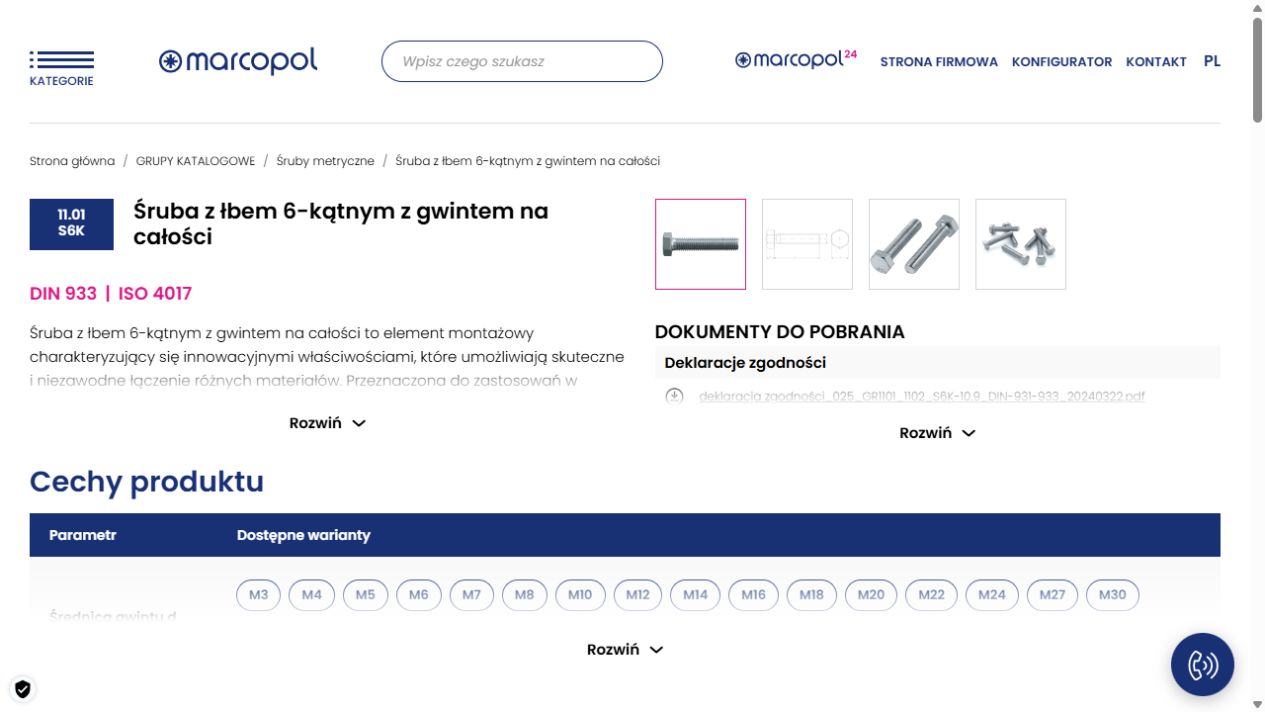Select the M10 thread variant
This screenshot has width=1265, height=712.
580,595
